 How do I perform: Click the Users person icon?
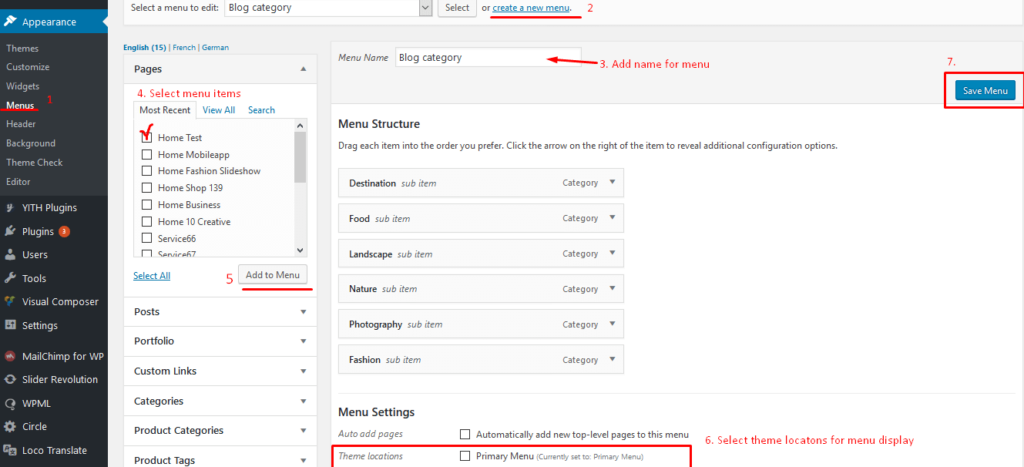click(x=10, y=255)
